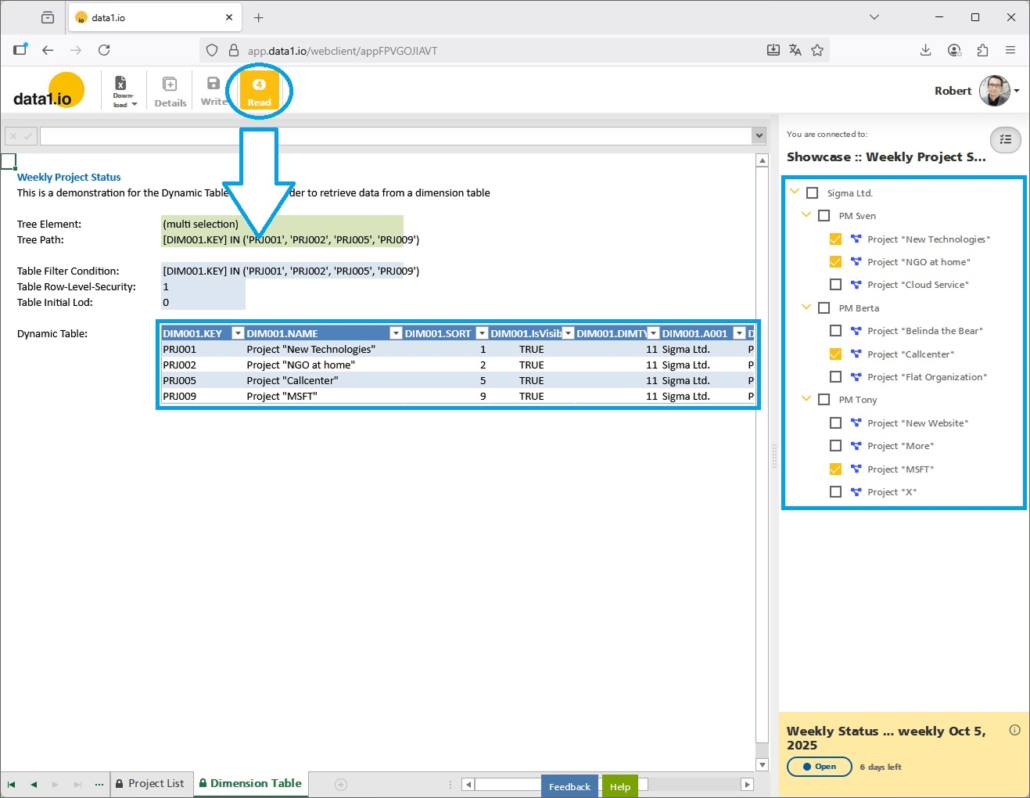This screenshot has width=1030, height=798.
Task: Click the browser reload icon
Action: 104,50
